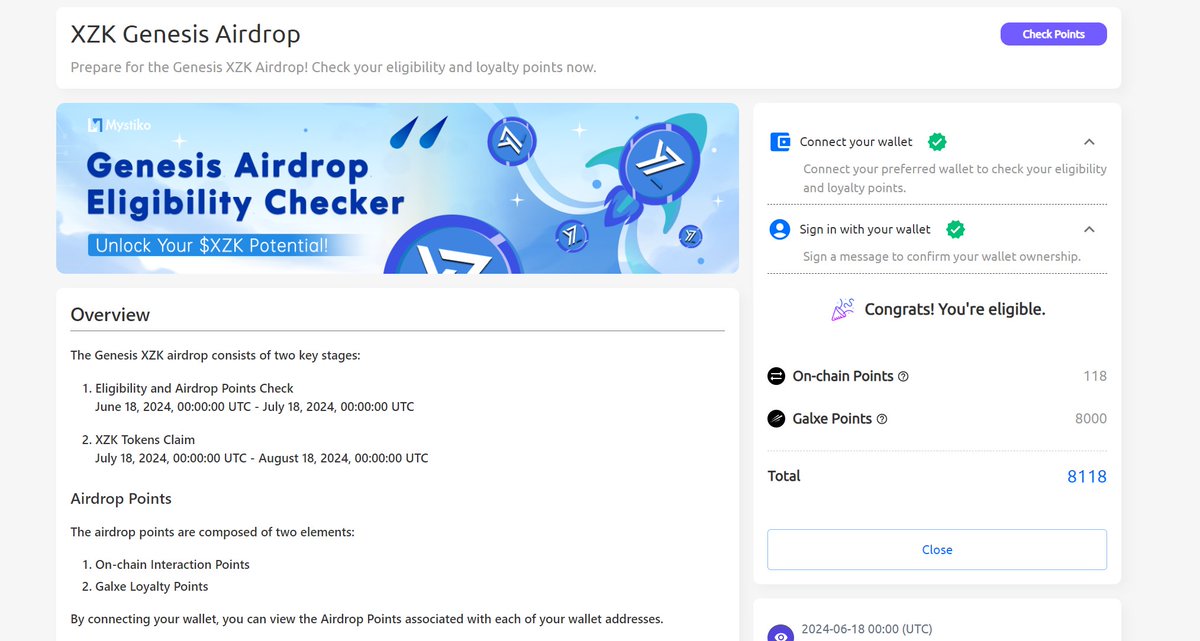Click 'XZK Tokens Claim' list item

(x=145, y=440)
